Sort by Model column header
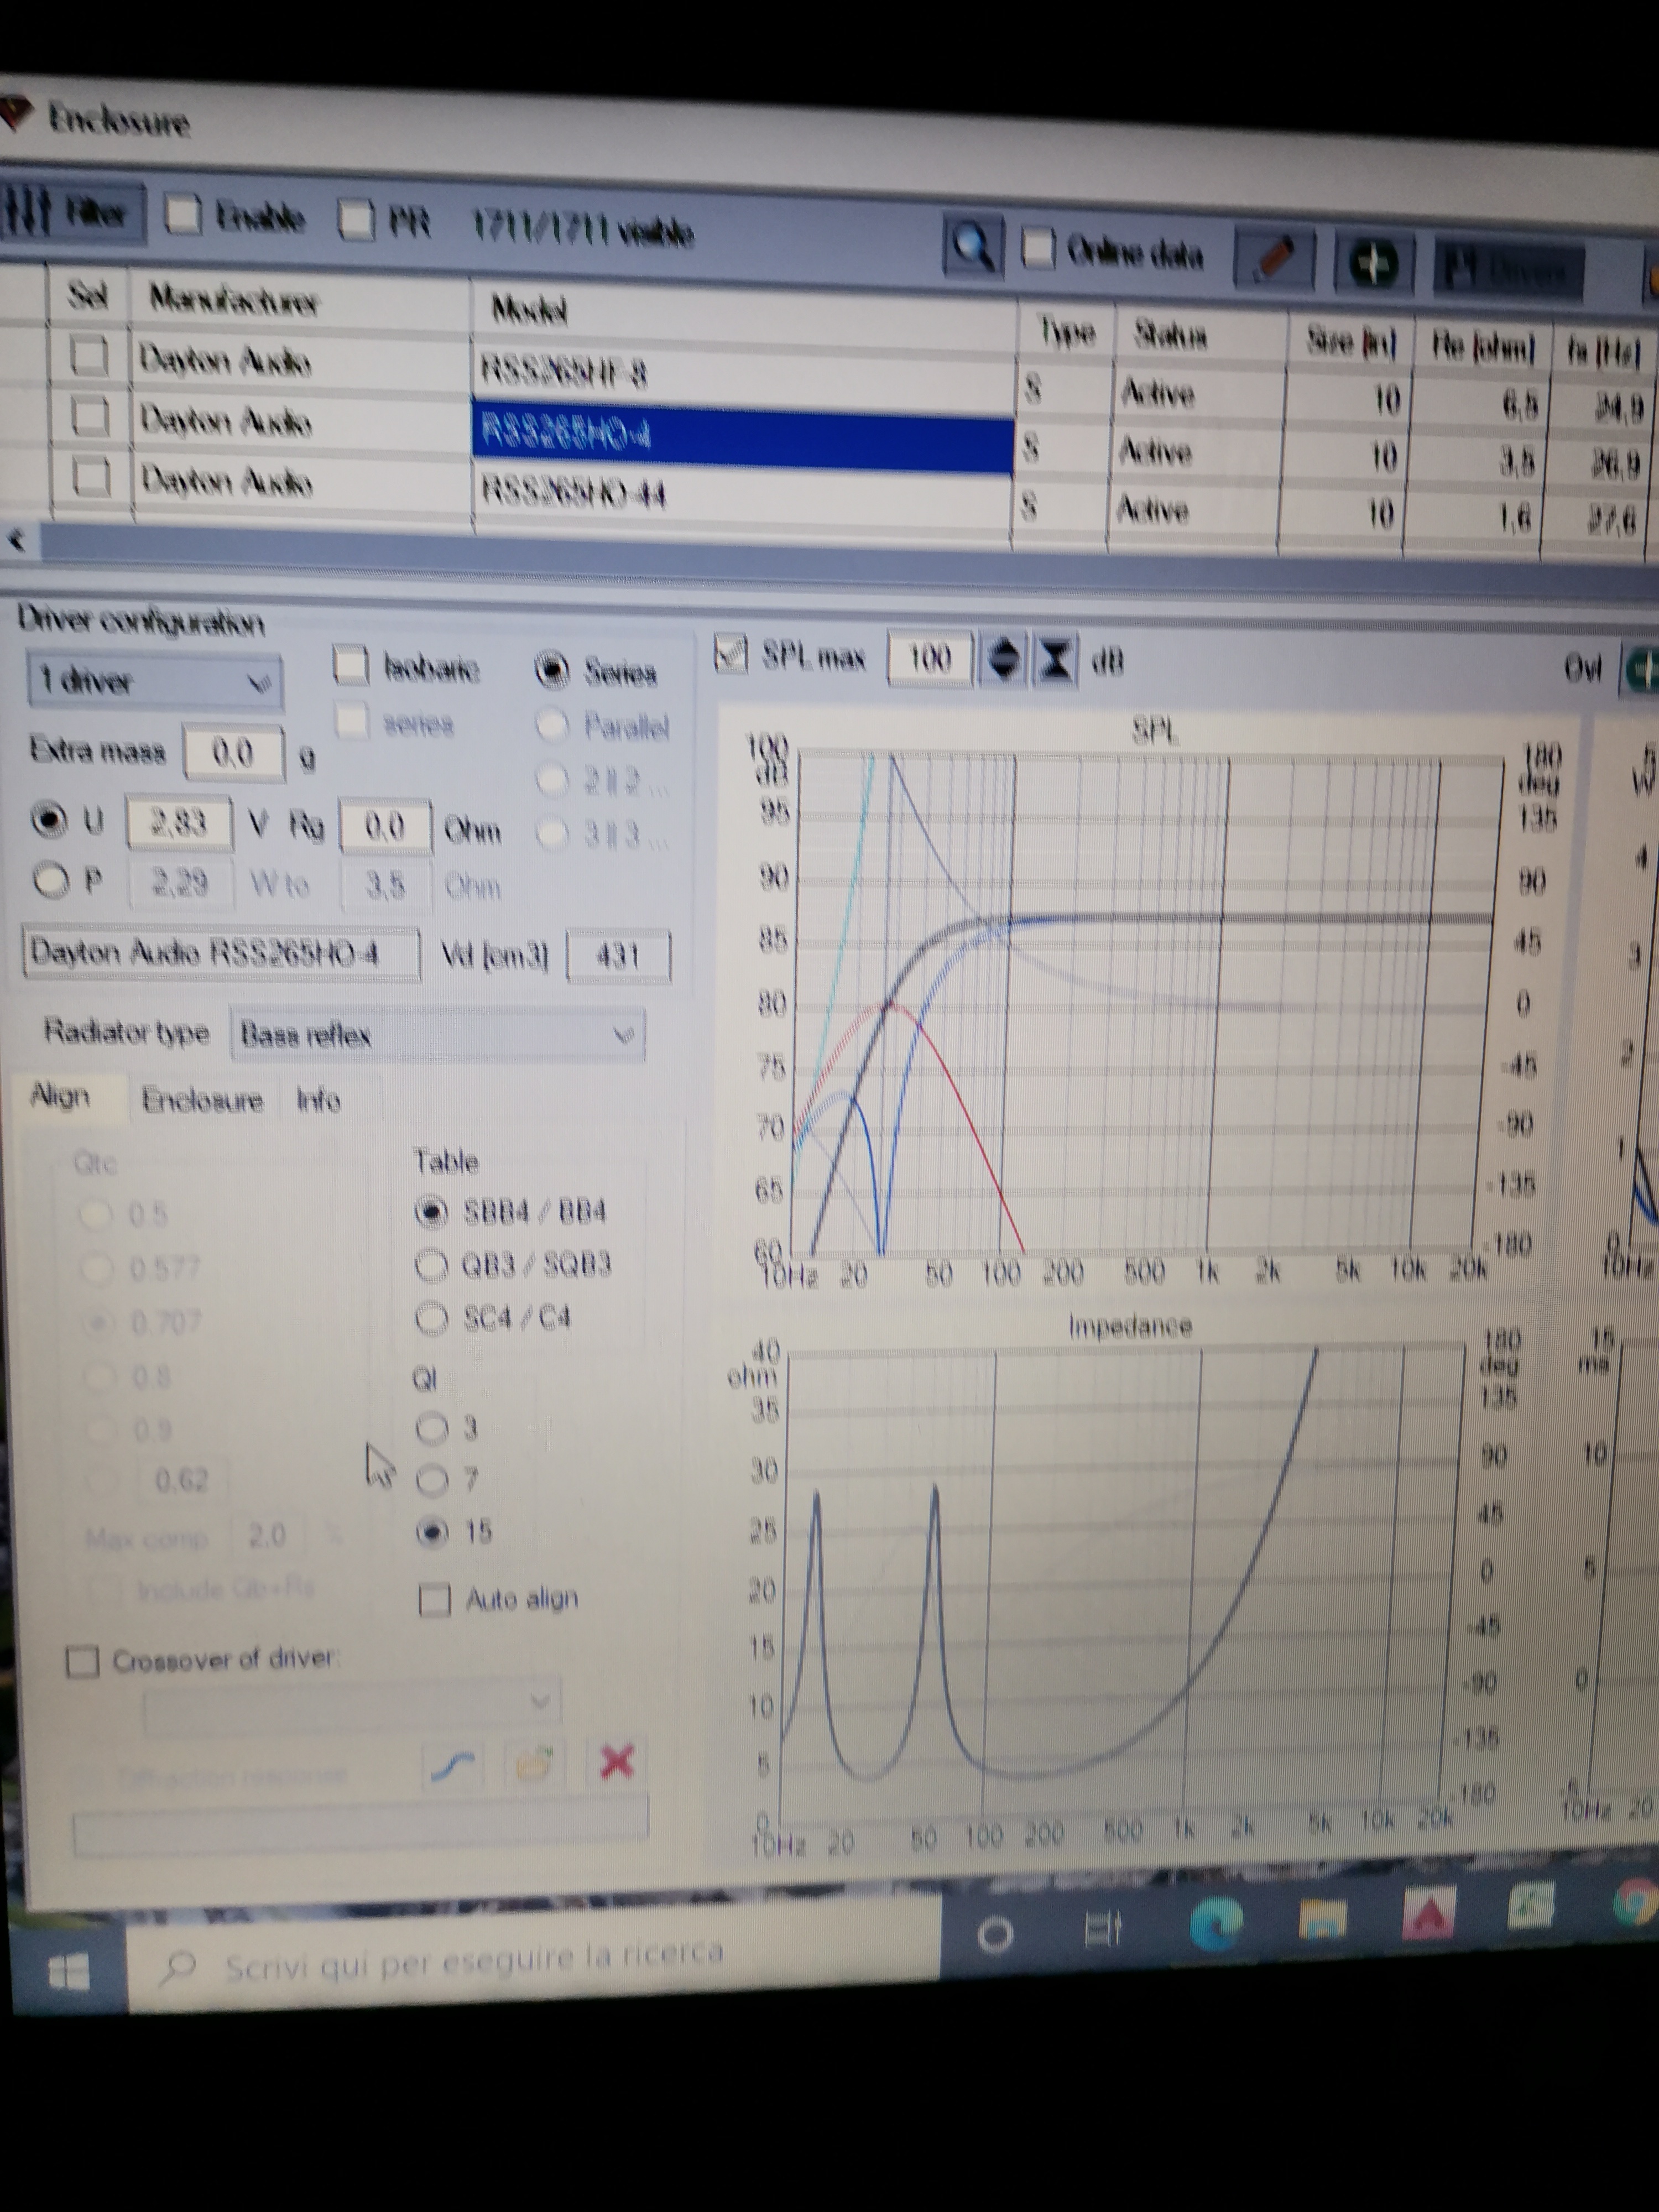 coord(529,311)
